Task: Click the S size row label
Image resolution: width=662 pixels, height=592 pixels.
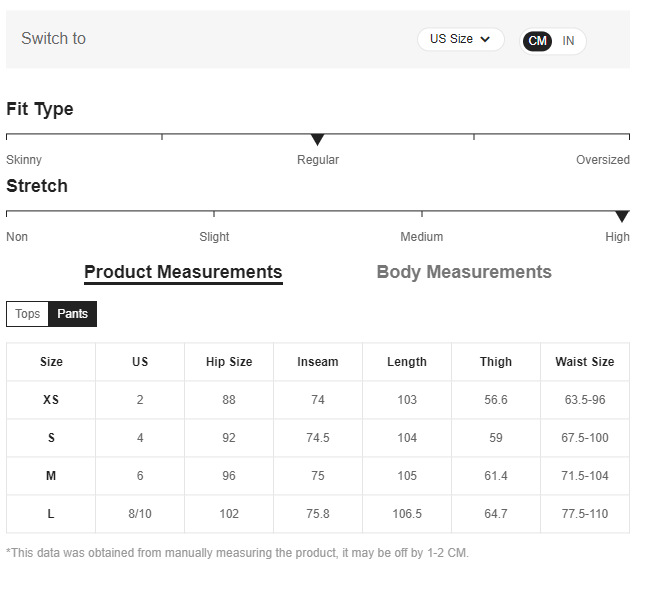Action: tap(51, 438)
